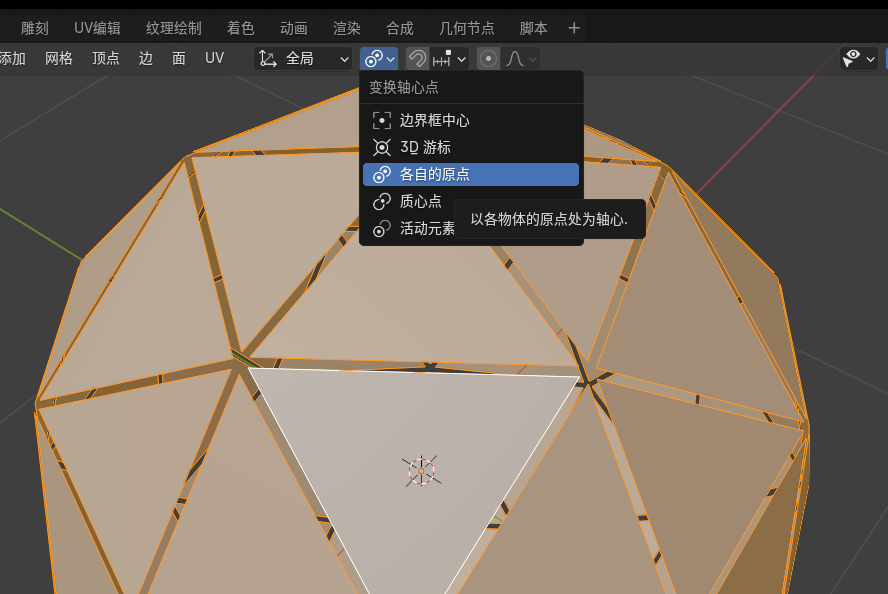This screenshot has height=594, width=888.
Task: Open the visibility and selectability eye dropdown
Action: (859, 59)
